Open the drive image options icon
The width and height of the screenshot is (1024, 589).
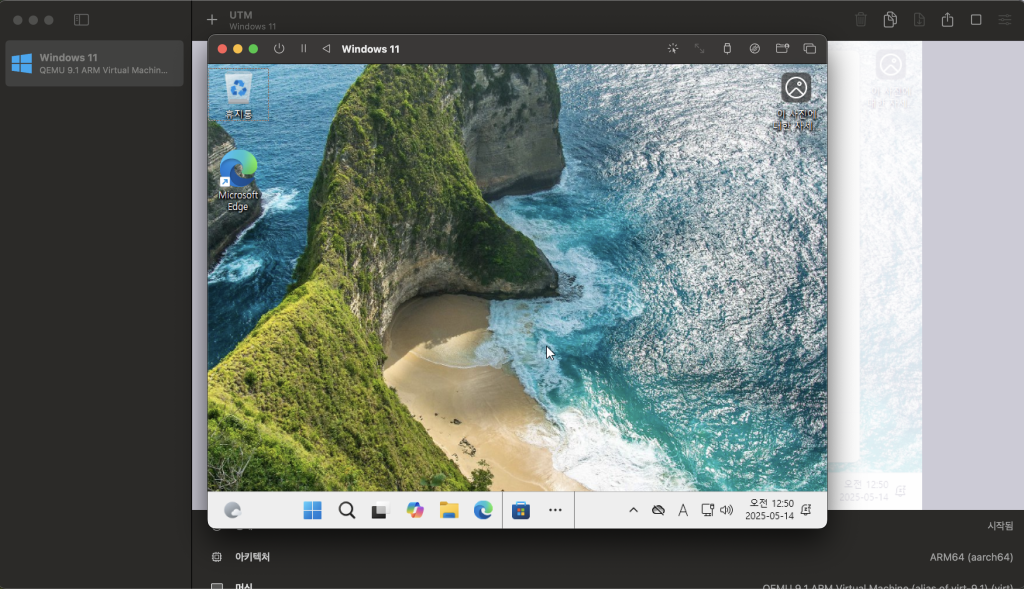point(754,49)
